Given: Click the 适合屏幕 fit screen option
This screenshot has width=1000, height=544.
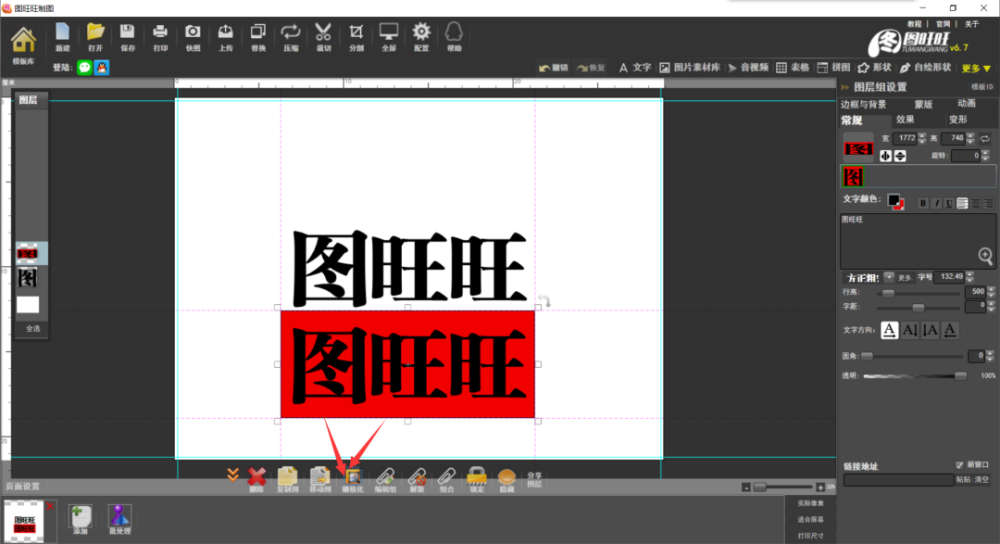Looking at the screenshot, I should 811,520.
